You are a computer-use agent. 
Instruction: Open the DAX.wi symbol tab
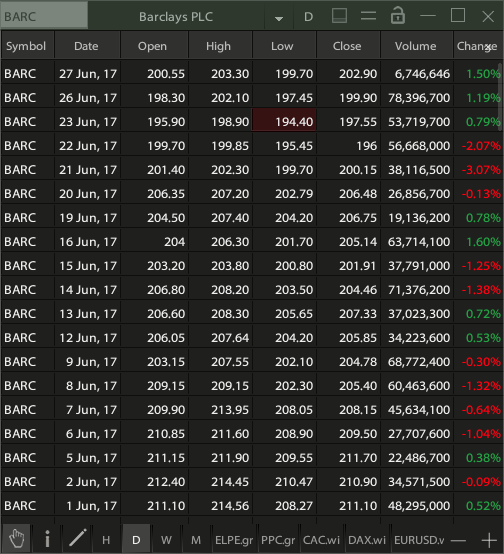coord(367,540)
